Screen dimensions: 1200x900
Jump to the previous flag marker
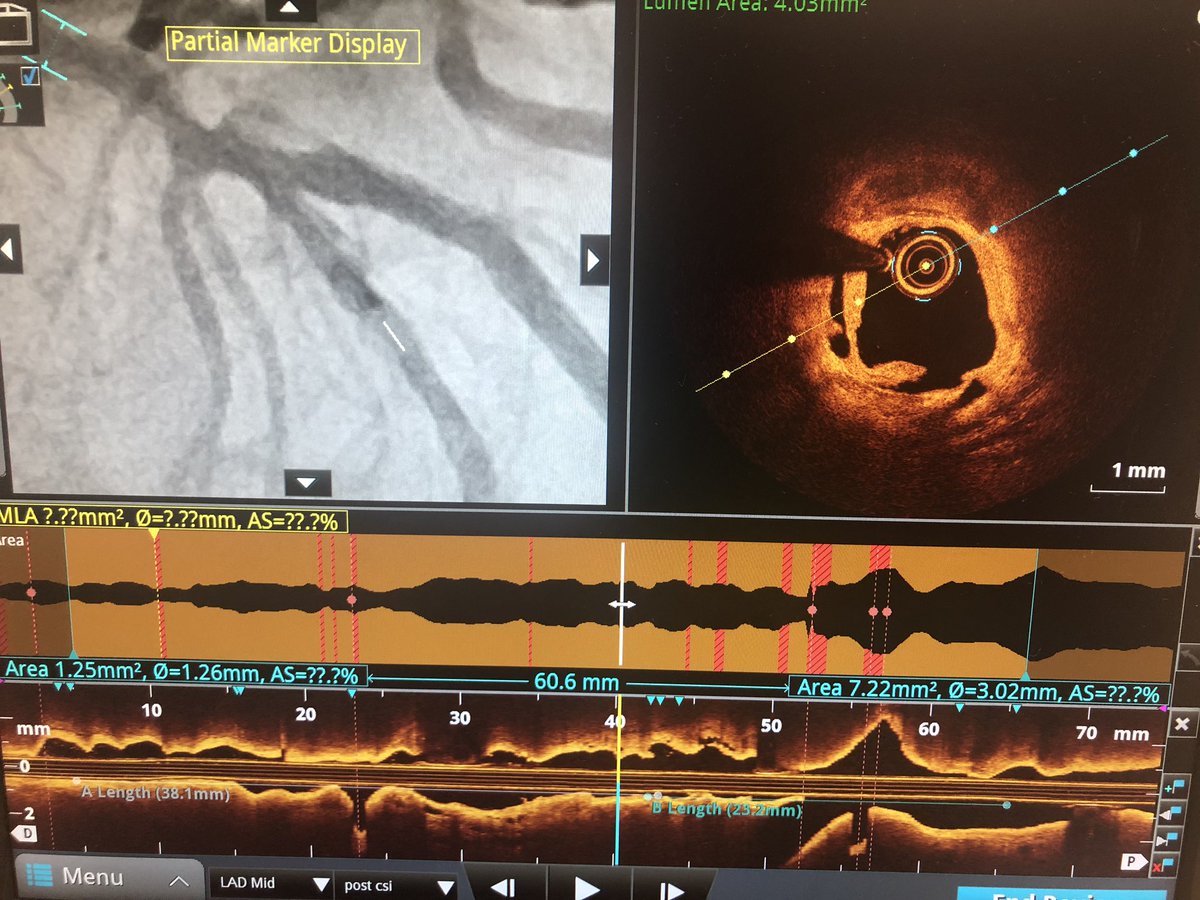[x=1177, y=812]
